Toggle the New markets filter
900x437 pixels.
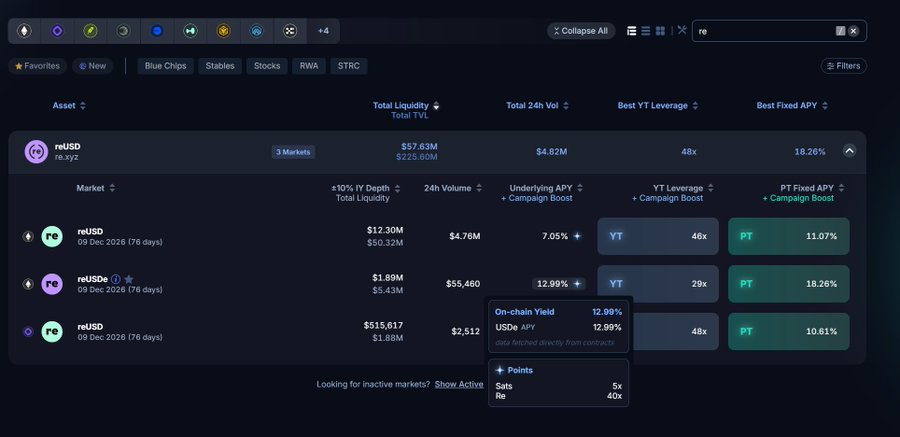pos(92,66)
